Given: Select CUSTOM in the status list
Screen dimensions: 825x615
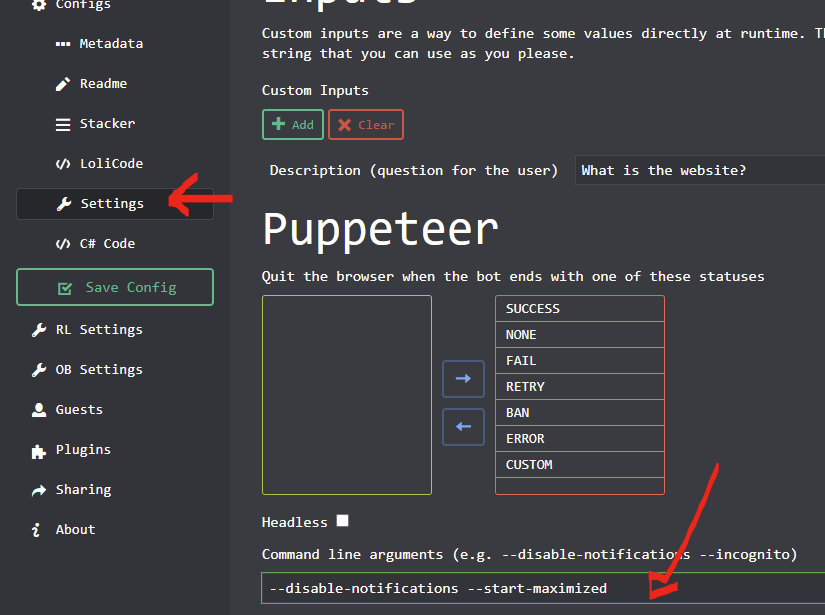Looking at the screenshot, I should coord(580,465).
